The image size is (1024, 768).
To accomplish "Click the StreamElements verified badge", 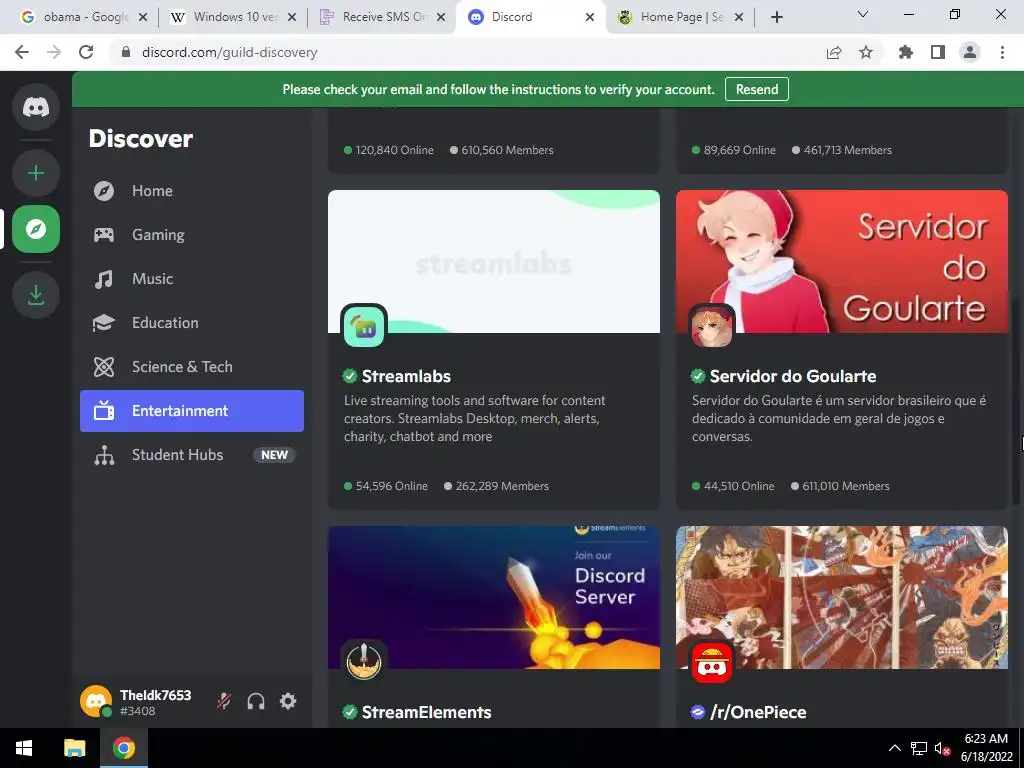I will point(350,712).
